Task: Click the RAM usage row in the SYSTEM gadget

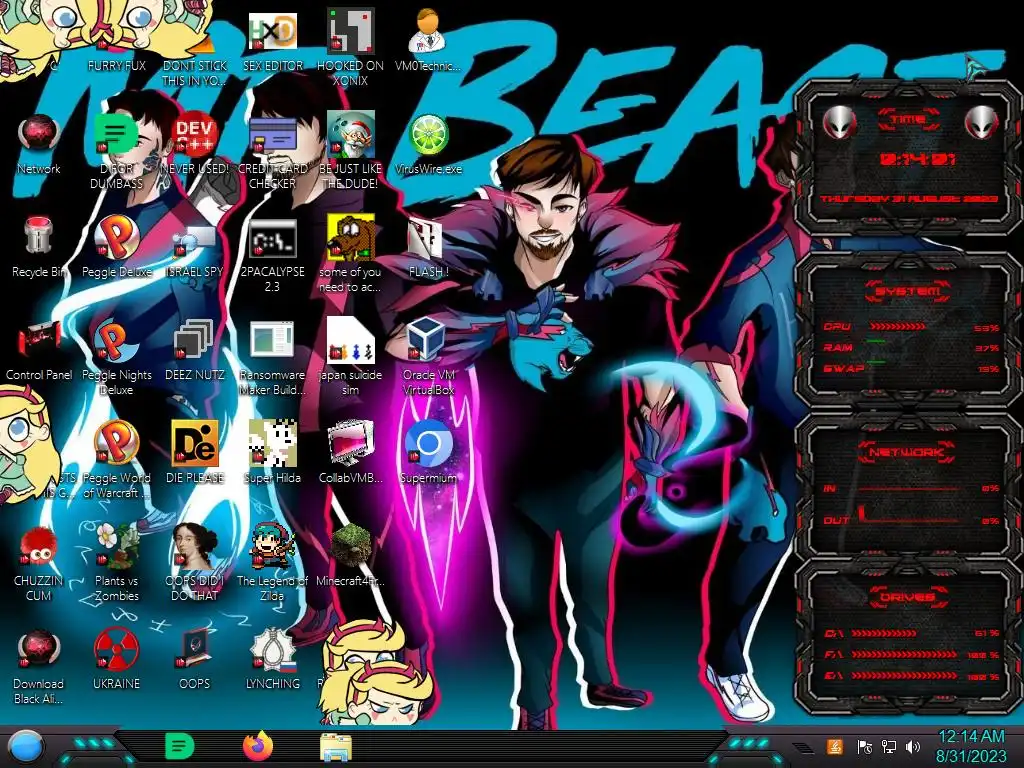Action: [x=911, y=347]
